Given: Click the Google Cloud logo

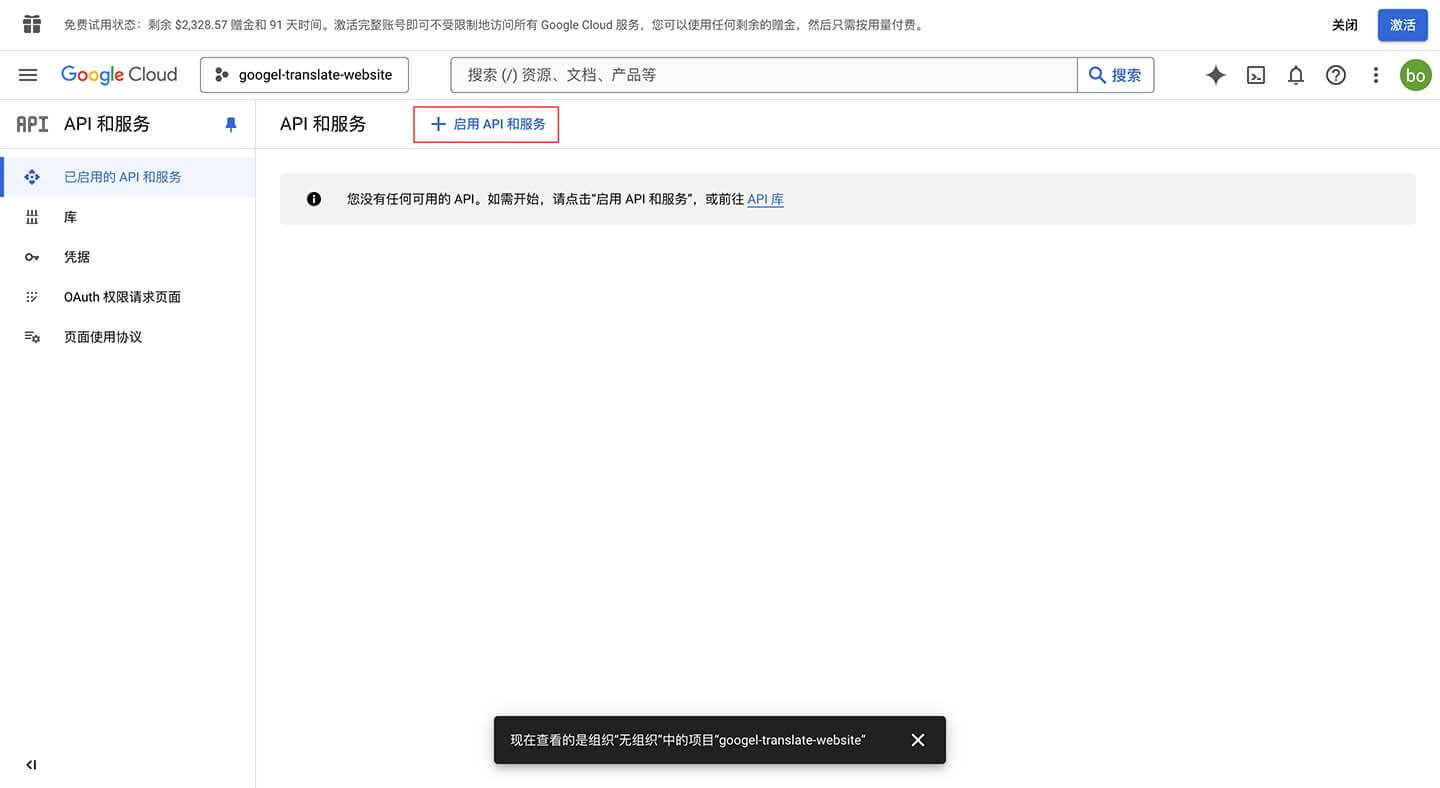Looking at the screenshot, I should click(x=119, y=75).
